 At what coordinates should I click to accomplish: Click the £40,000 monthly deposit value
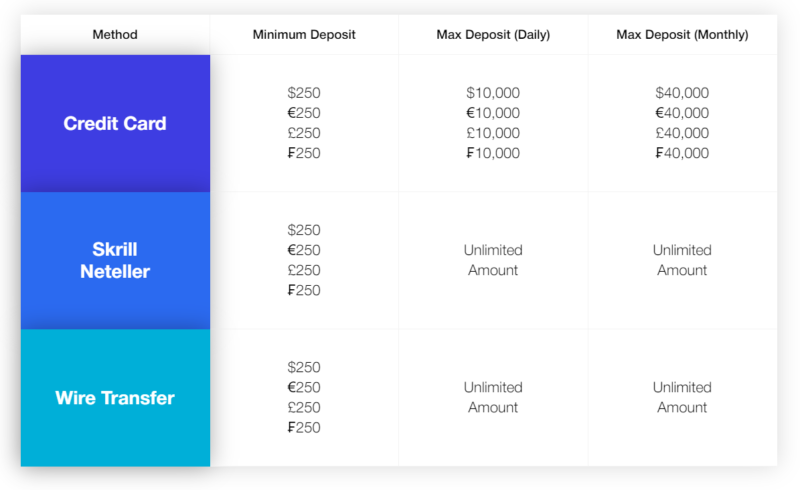[682, 133]
